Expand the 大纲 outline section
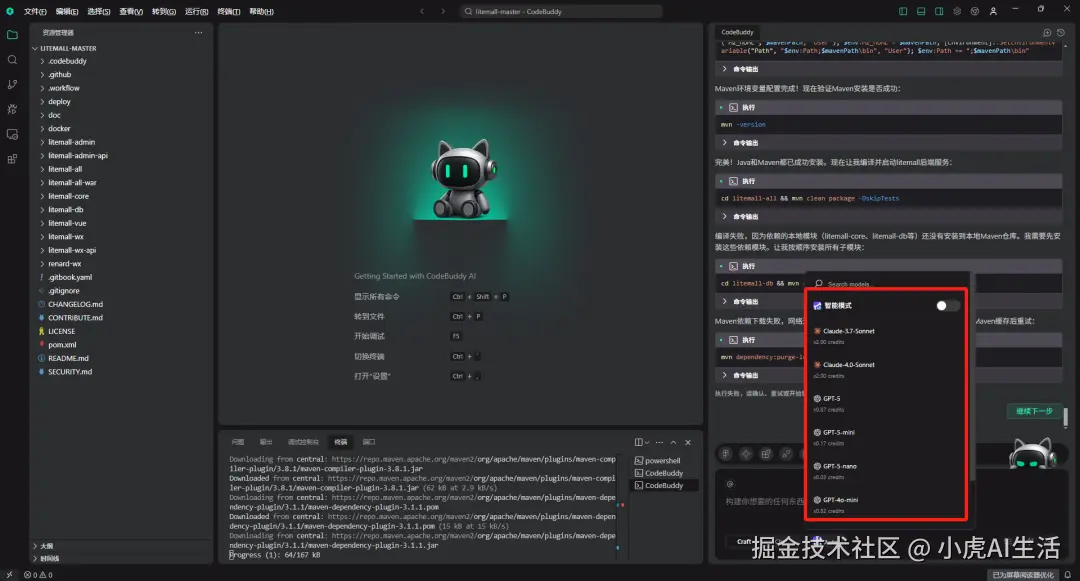Image resolution: width=1080 pixels, height=581 pixels. 121,546
